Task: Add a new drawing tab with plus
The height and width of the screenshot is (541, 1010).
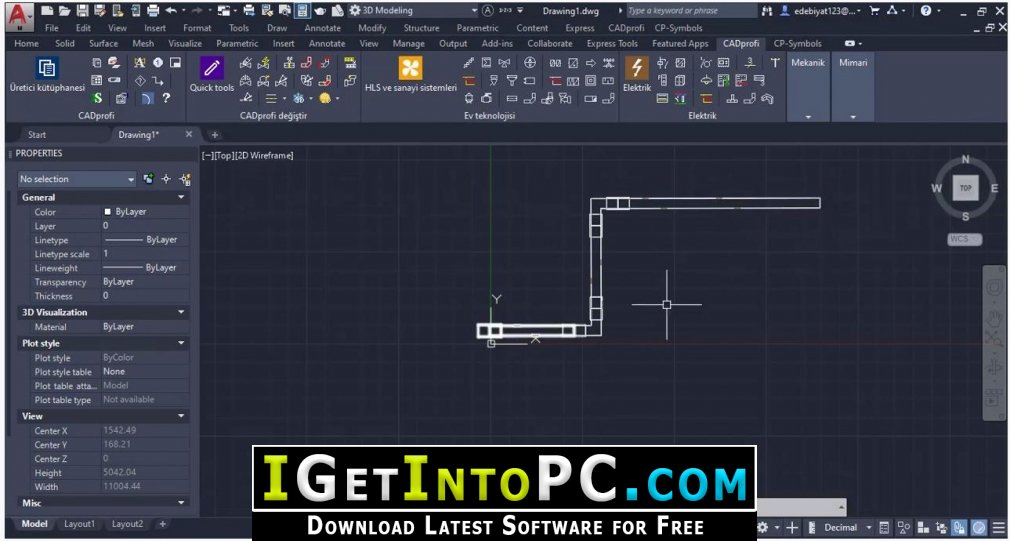Action: [x=215, y=135]
